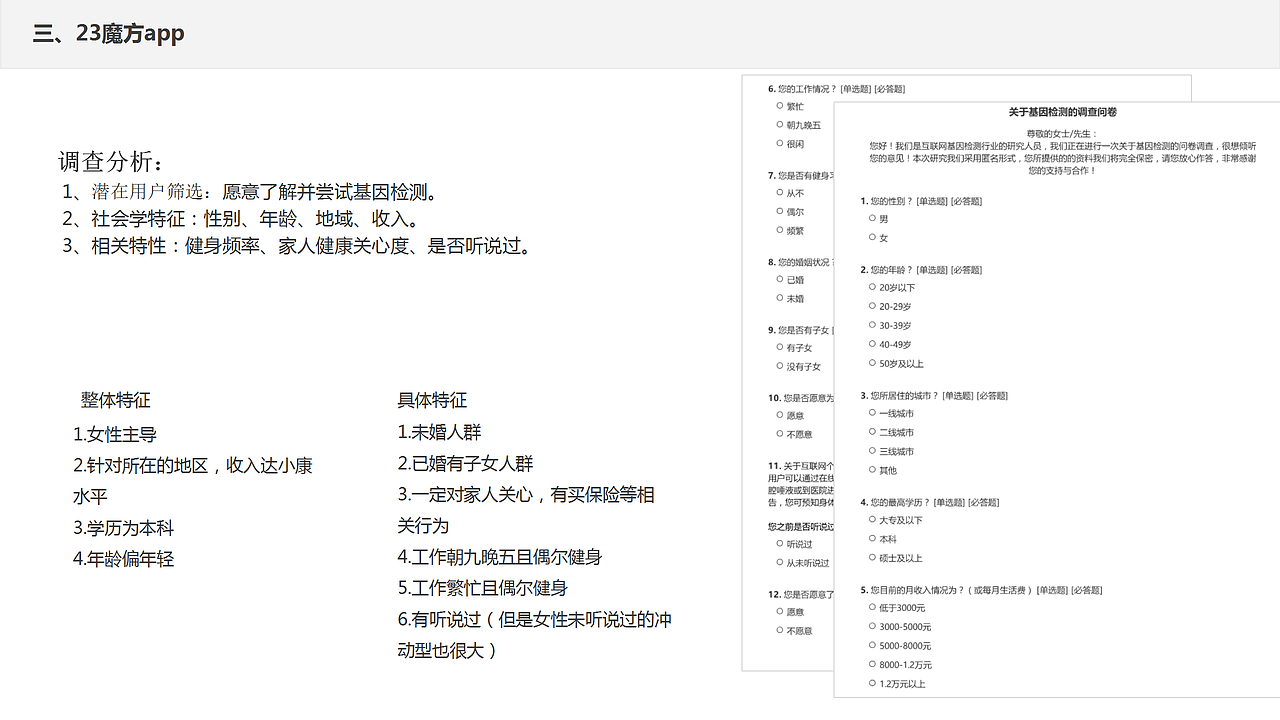1280x720 pixels.
Task: Click the text 5.工作繁忙且偶尔健身
Action: tap(482, 588)
